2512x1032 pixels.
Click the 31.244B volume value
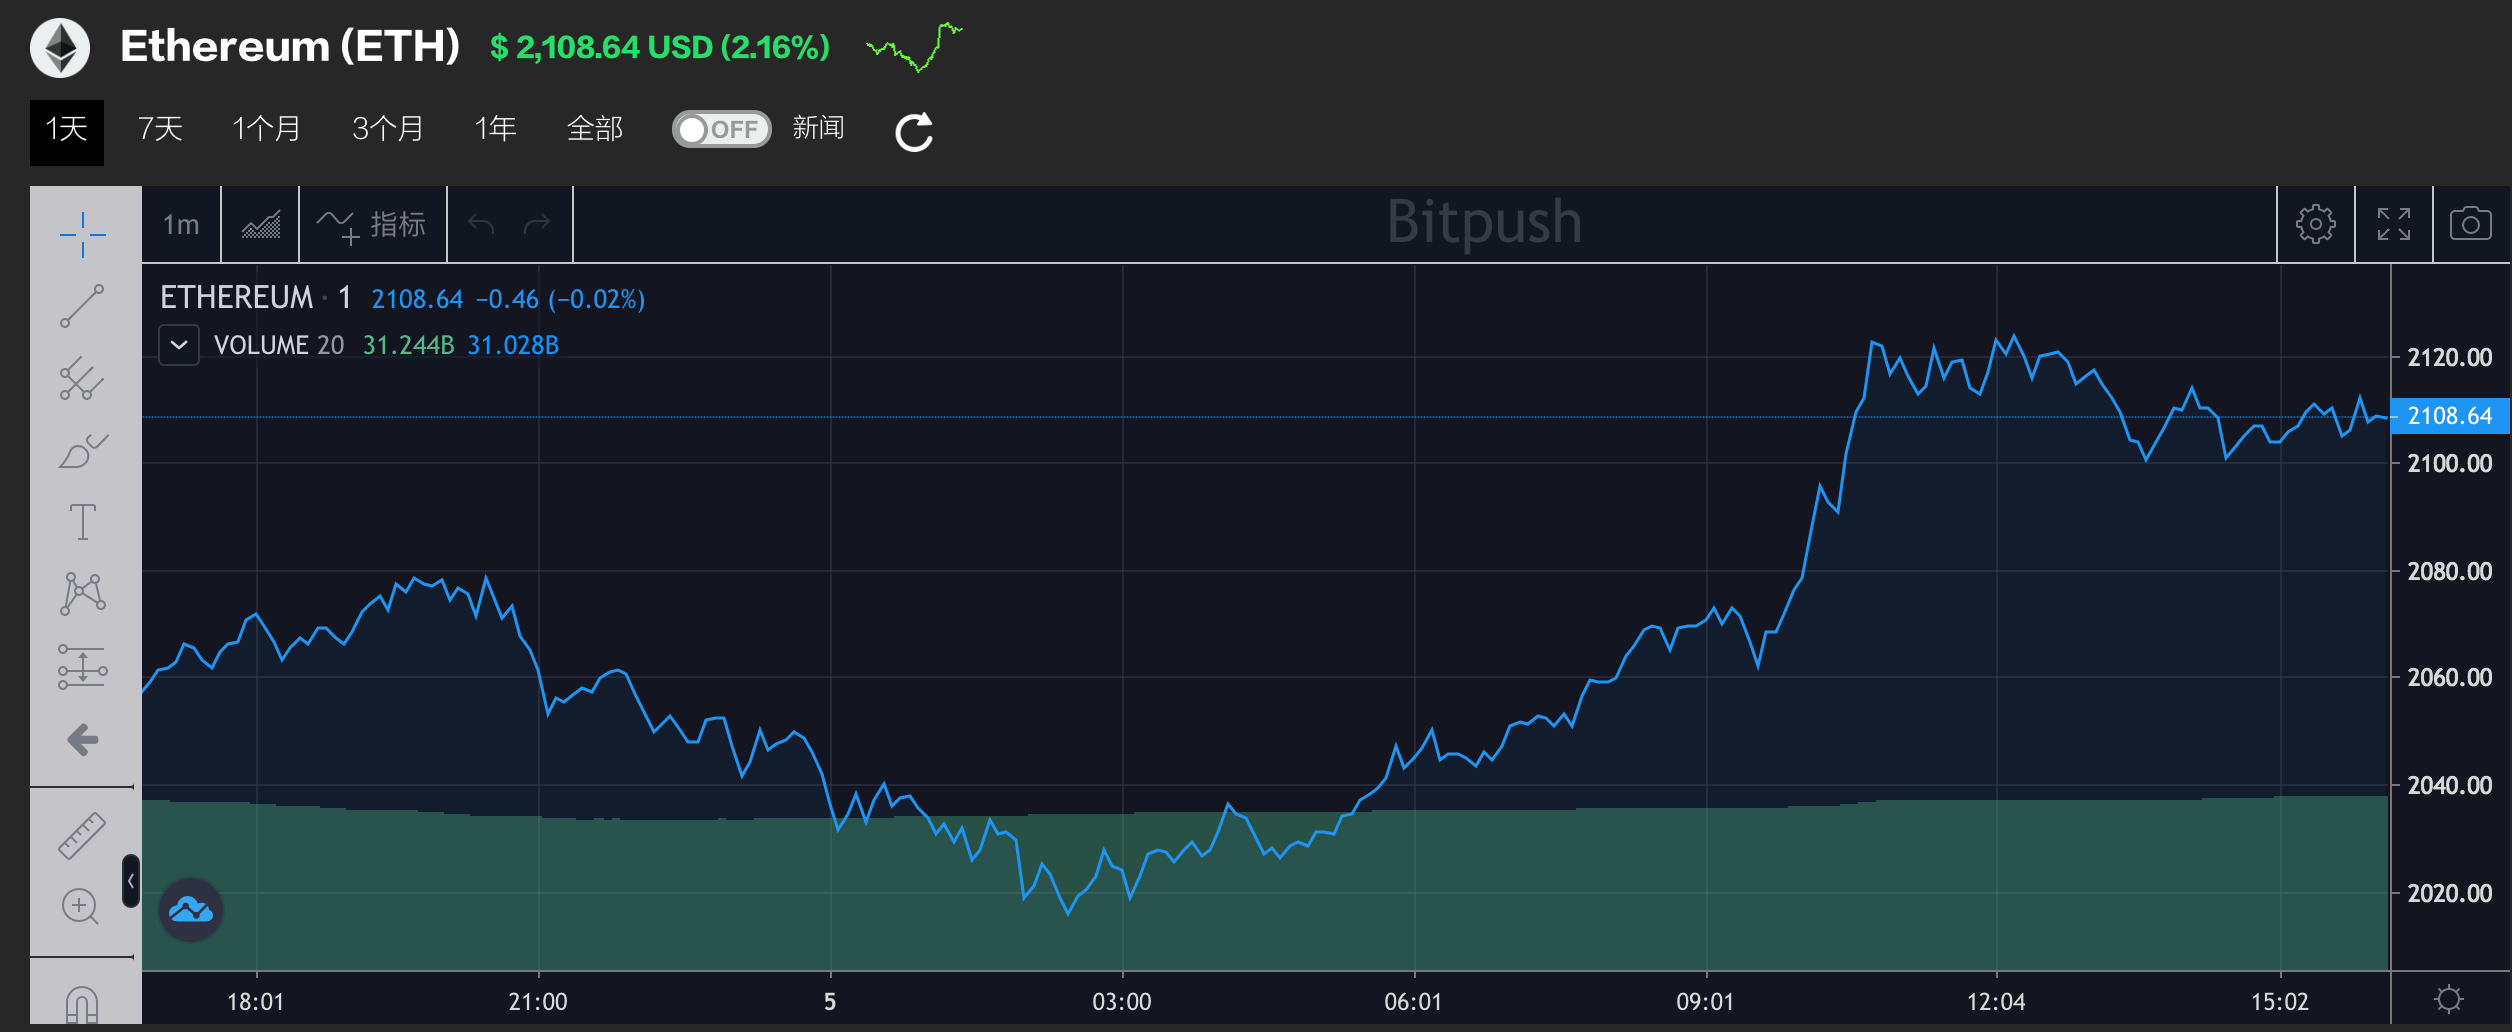[x=408, y=345]
